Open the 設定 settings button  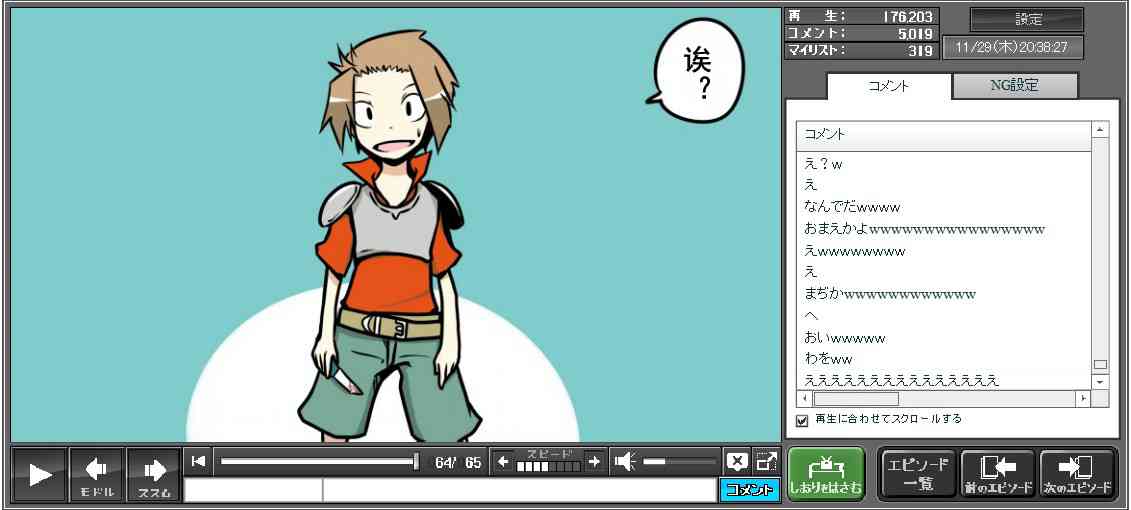click(x=1027, y=19)
